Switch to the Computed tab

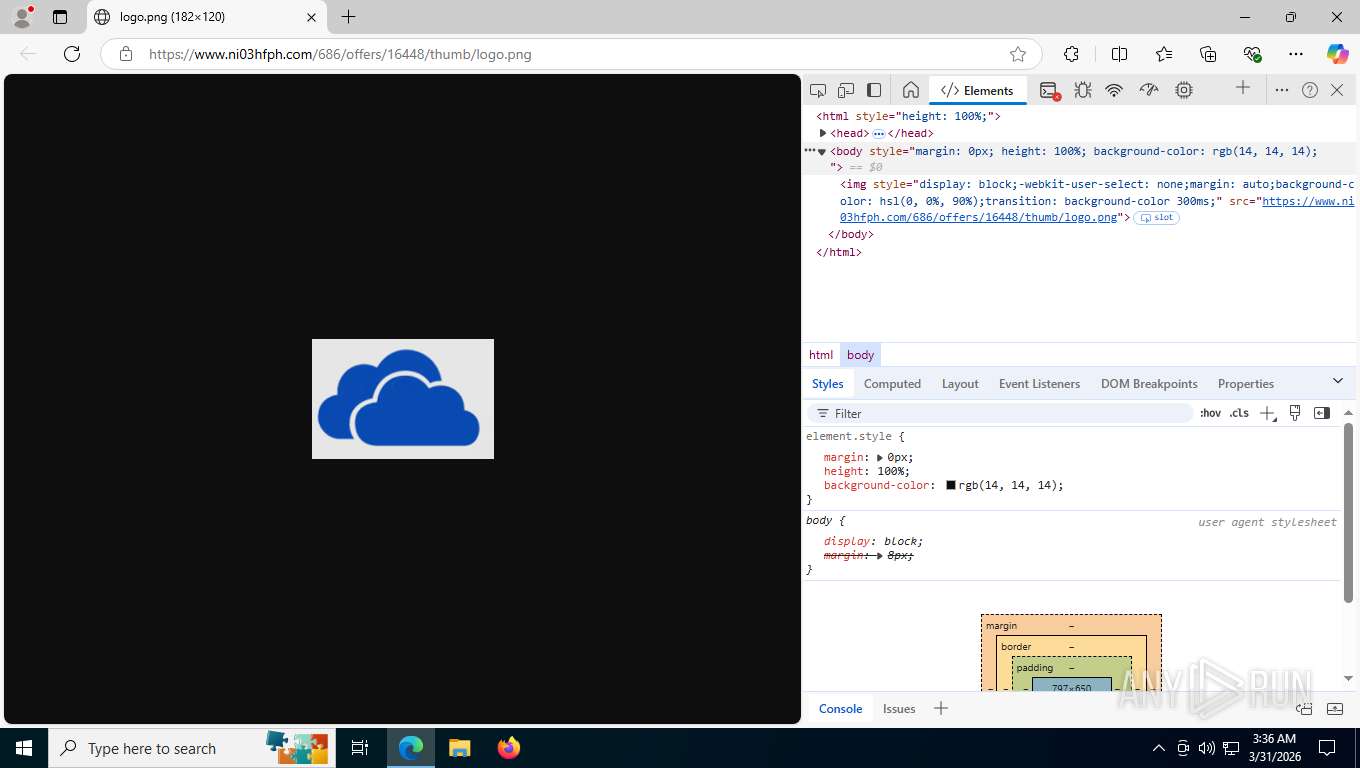(892, 384)
